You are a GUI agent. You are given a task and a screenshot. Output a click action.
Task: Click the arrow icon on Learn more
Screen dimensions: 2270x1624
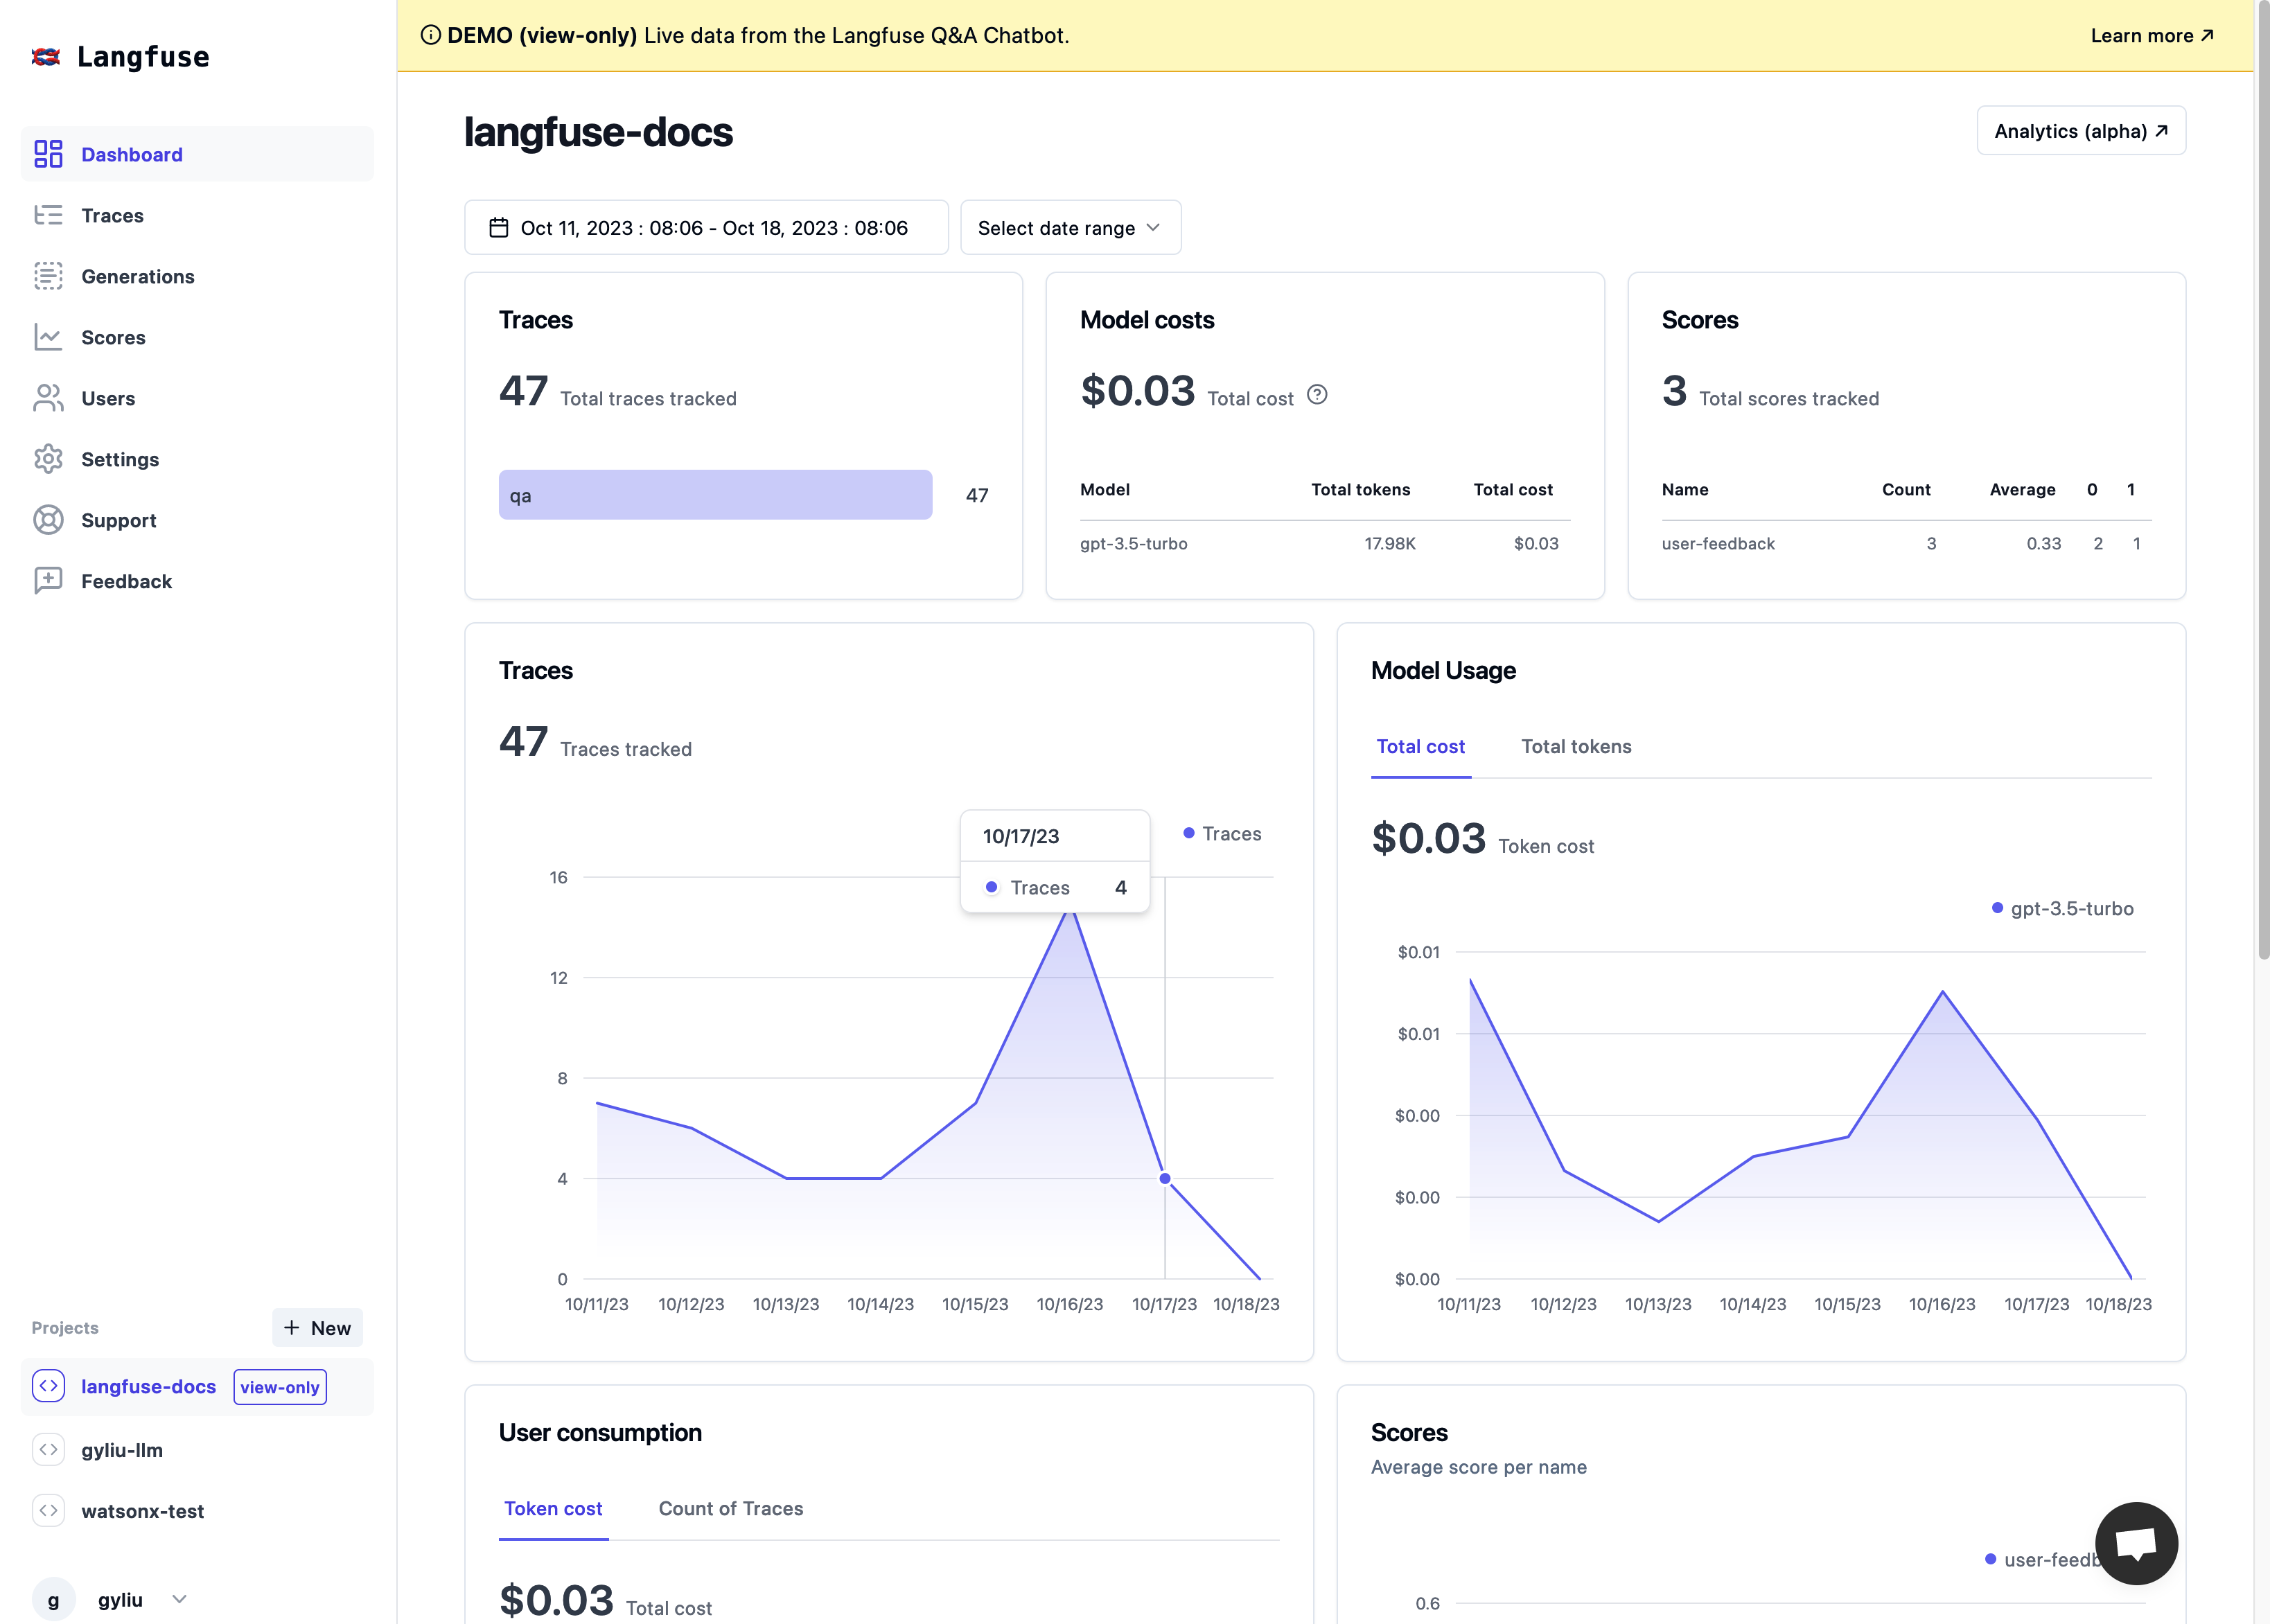click(x=2207, y=35)
